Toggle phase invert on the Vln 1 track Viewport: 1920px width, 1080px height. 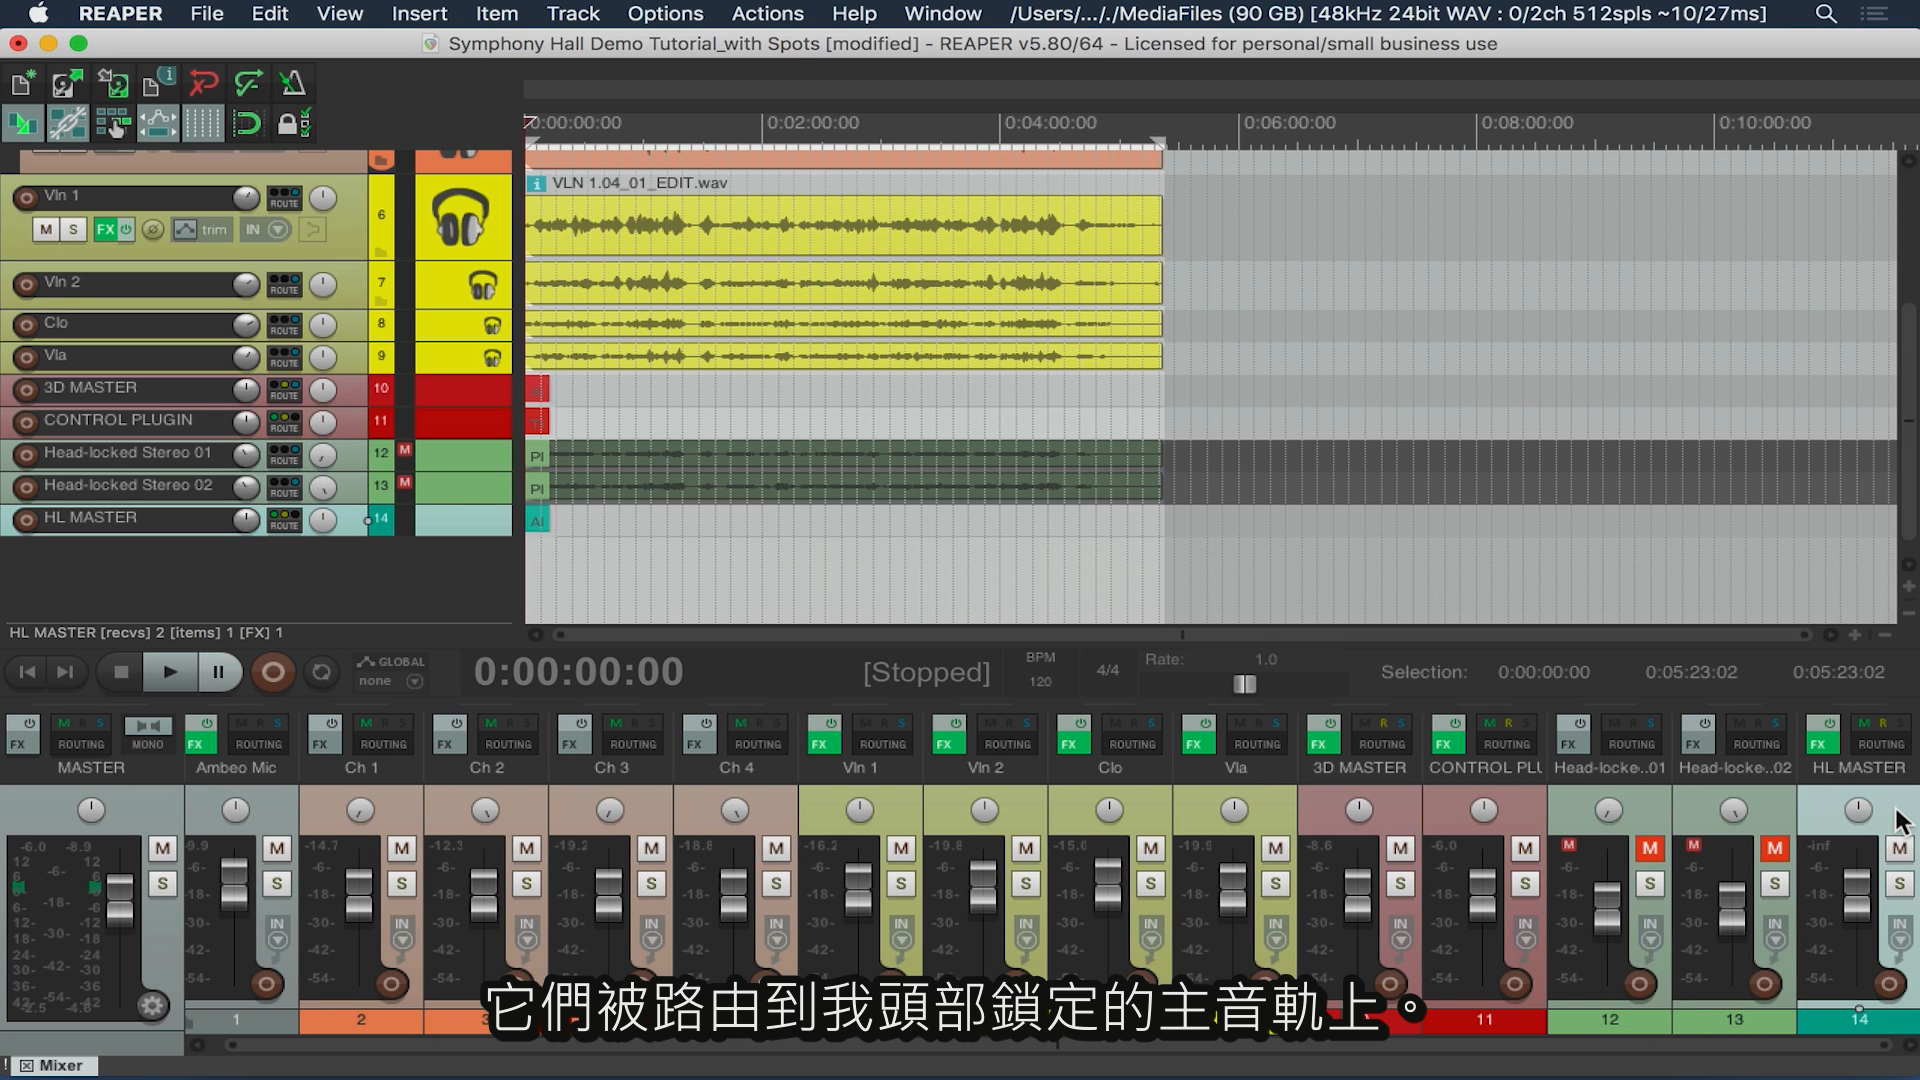tap(152, 230)
